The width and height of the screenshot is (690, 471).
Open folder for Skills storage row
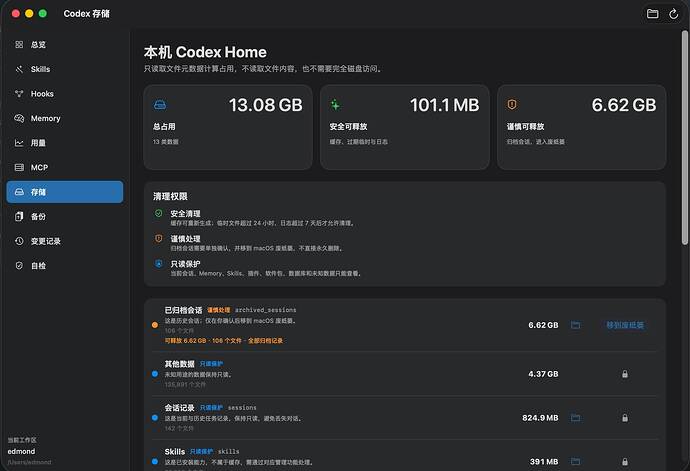pyautogui.click(x=575, y=461)
